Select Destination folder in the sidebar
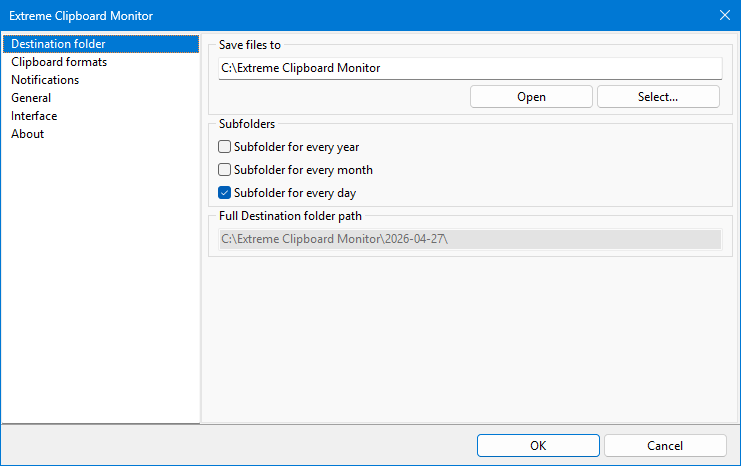The height and width of the screenshot is (466, 741). 101,44
